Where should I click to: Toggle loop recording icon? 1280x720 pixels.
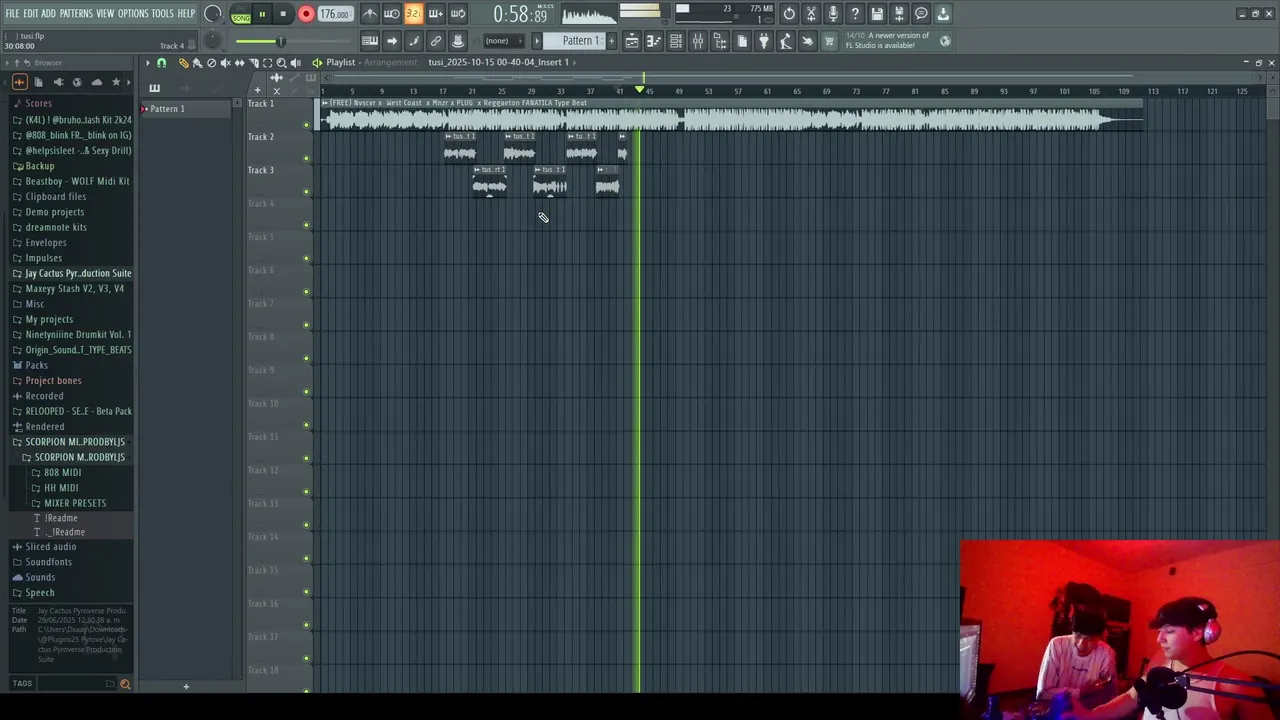click(x=458, y=14)
